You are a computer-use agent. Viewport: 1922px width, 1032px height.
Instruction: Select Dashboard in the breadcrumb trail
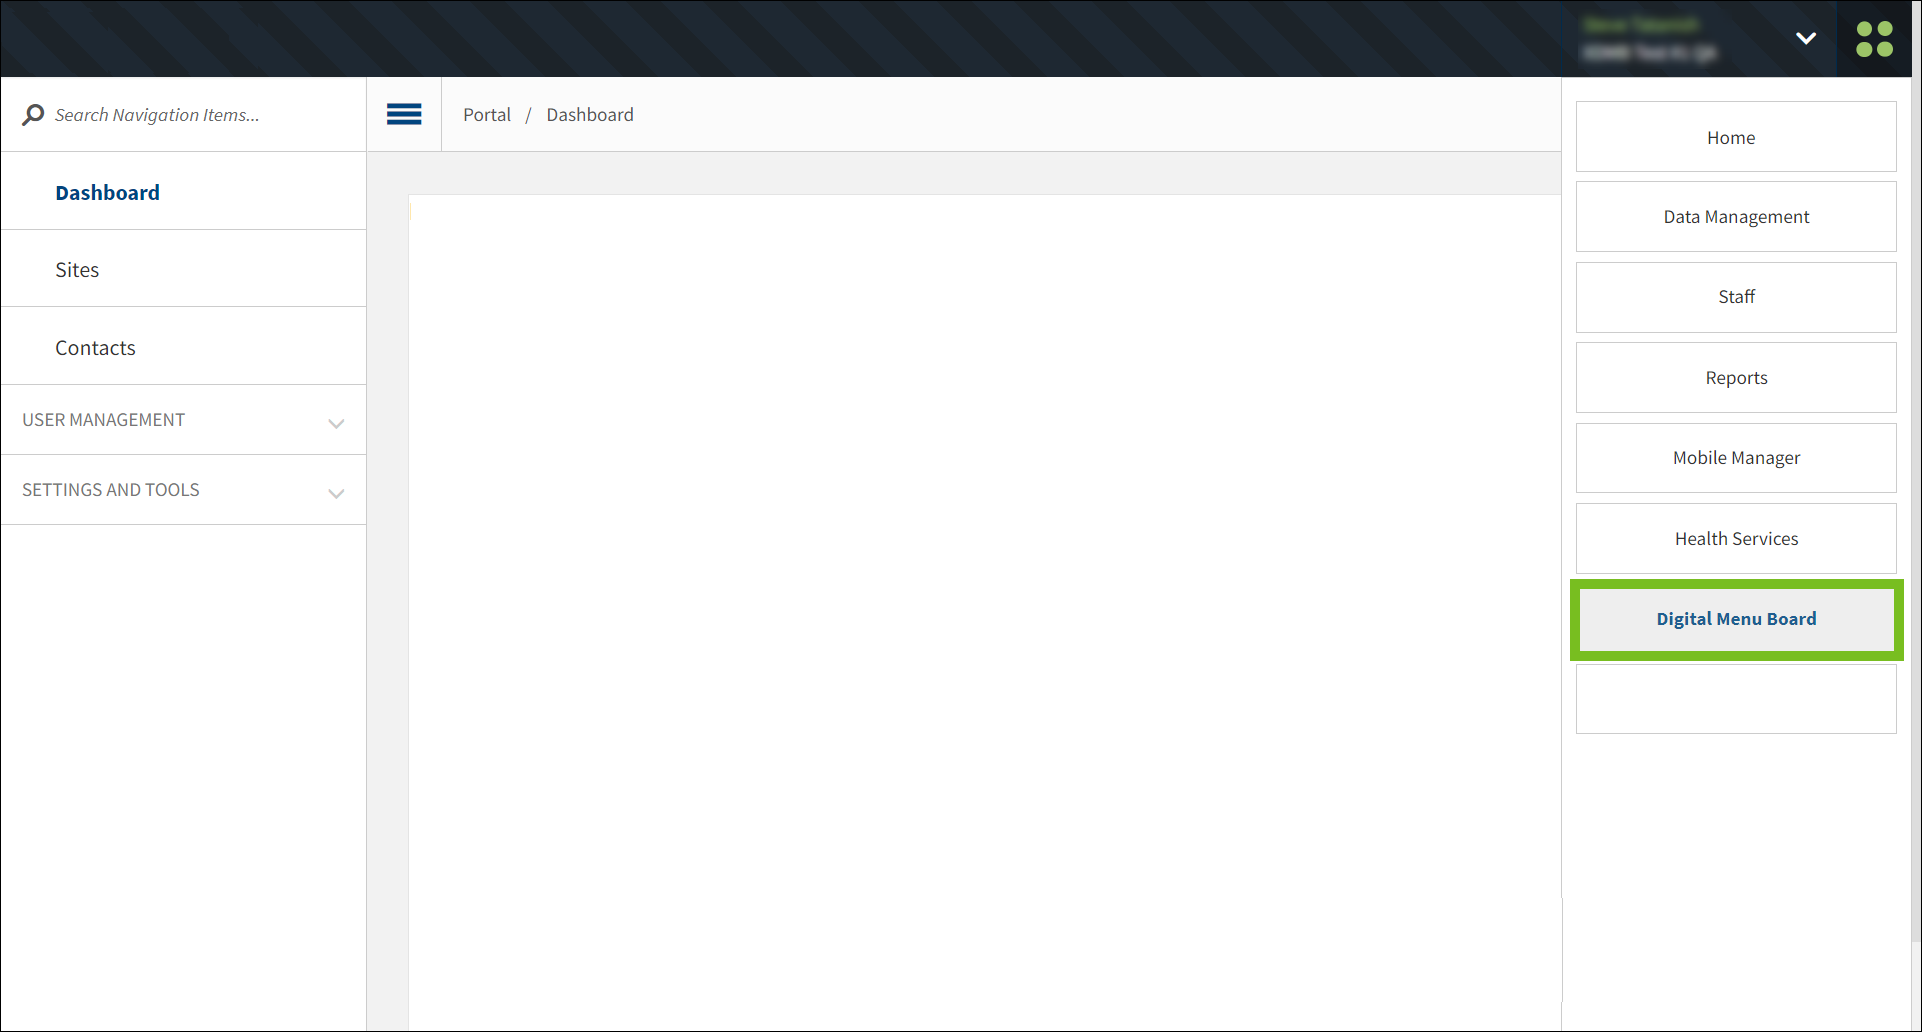point(590,114)
